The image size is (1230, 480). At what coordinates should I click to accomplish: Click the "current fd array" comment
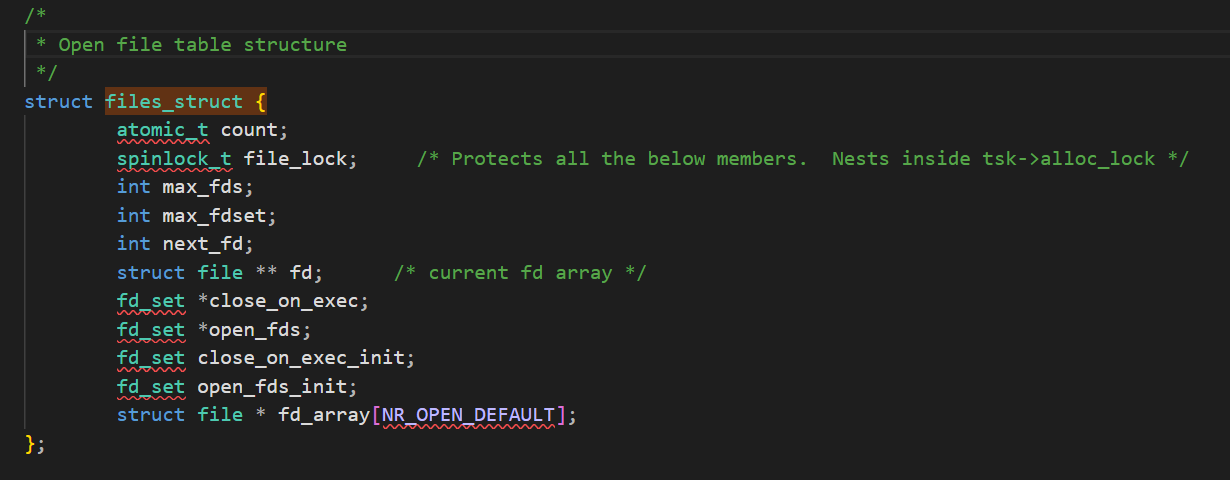[x=520, y=272]
